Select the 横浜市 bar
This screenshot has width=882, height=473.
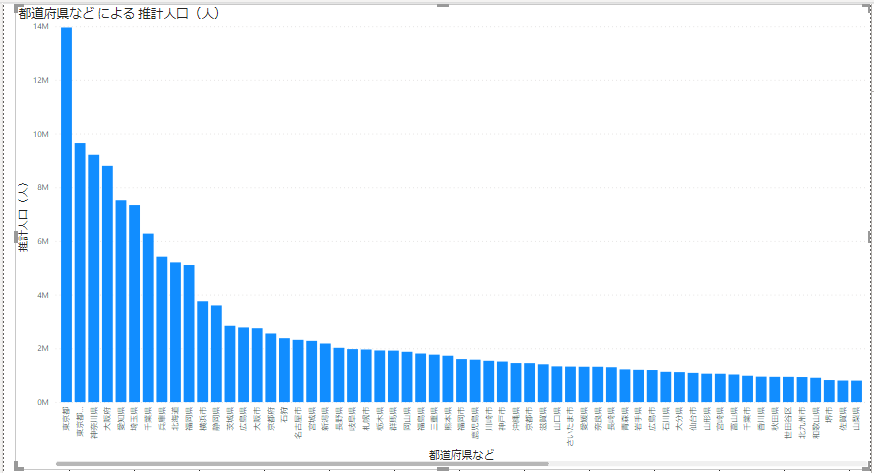[202, 351]
